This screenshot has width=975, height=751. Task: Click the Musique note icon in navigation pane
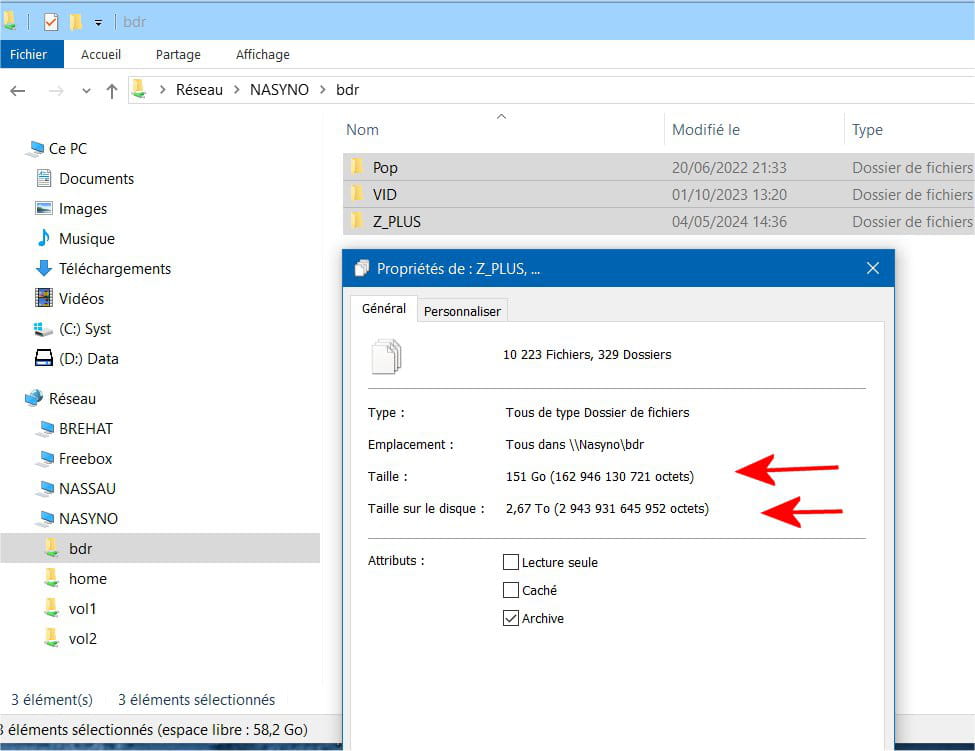point(44,237)
